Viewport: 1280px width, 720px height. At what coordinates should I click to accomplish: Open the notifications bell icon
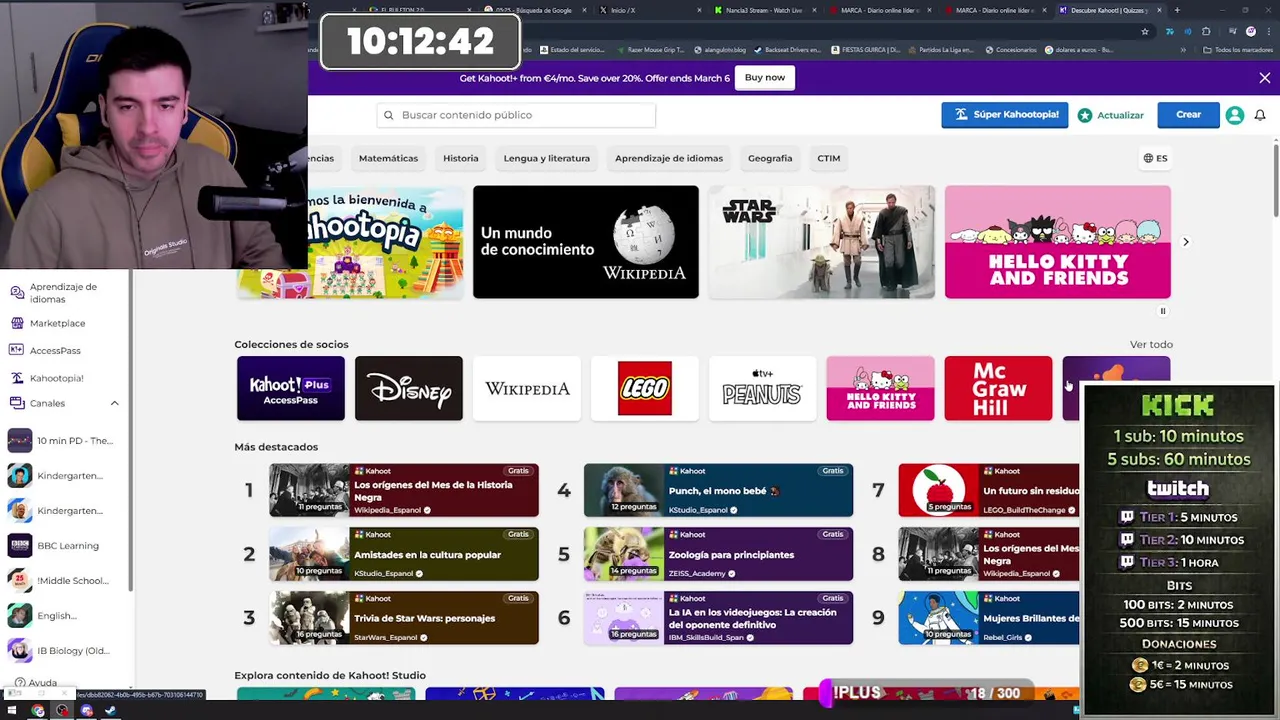point(1260,115)
